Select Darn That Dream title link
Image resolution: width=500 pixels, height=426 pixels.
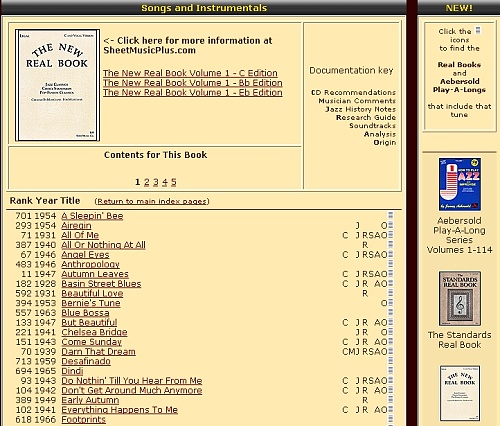[98, 352]
